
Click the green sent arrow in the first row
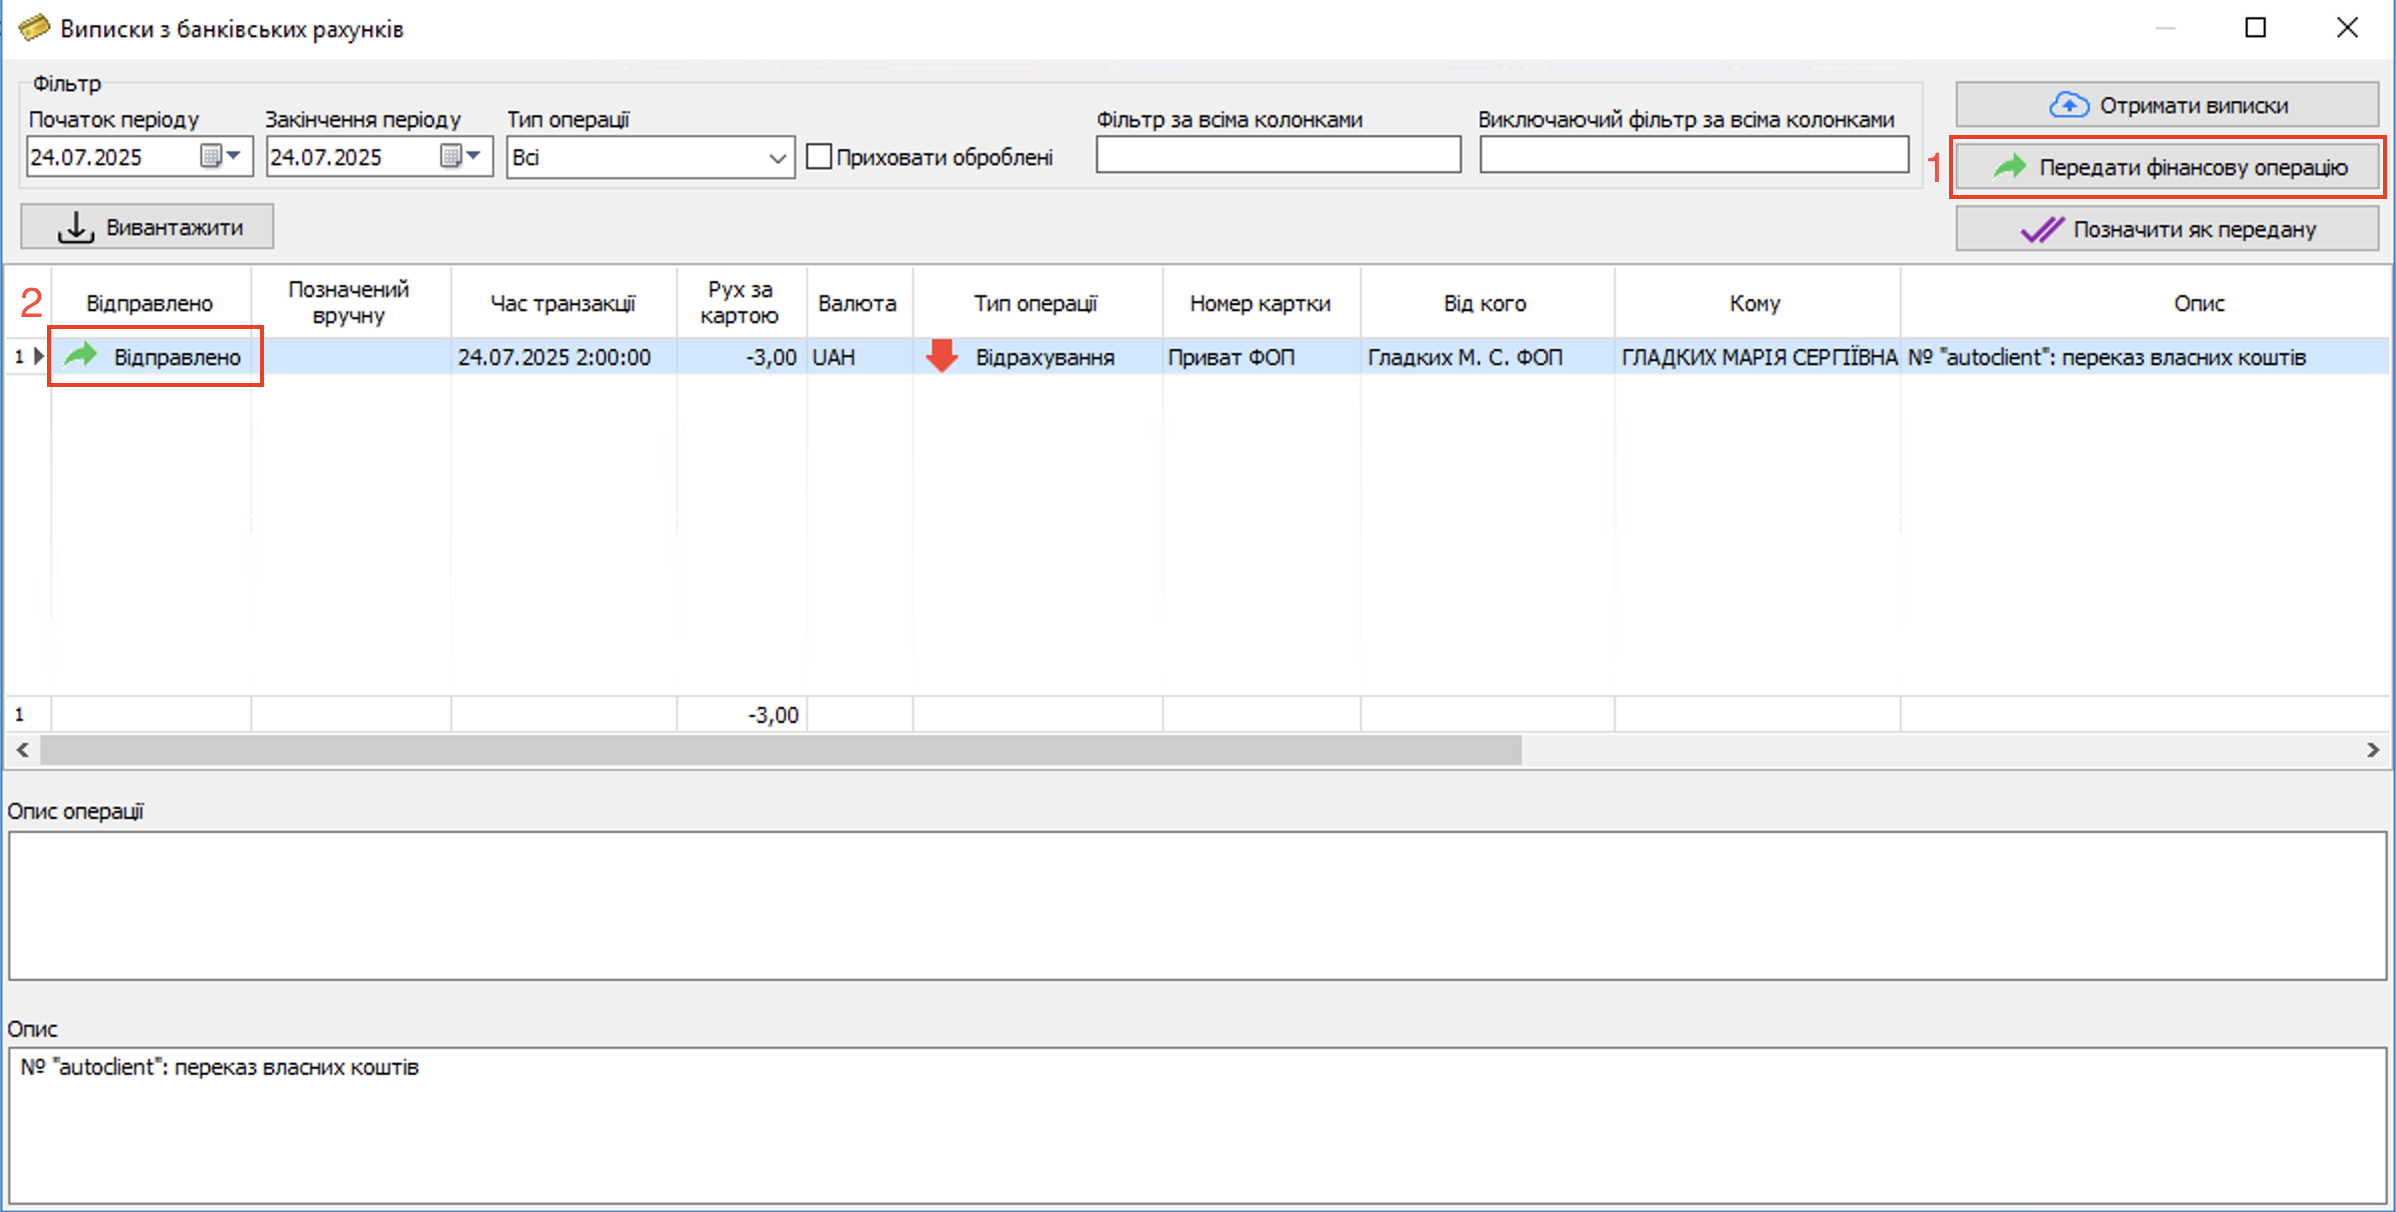coord(81,355)
